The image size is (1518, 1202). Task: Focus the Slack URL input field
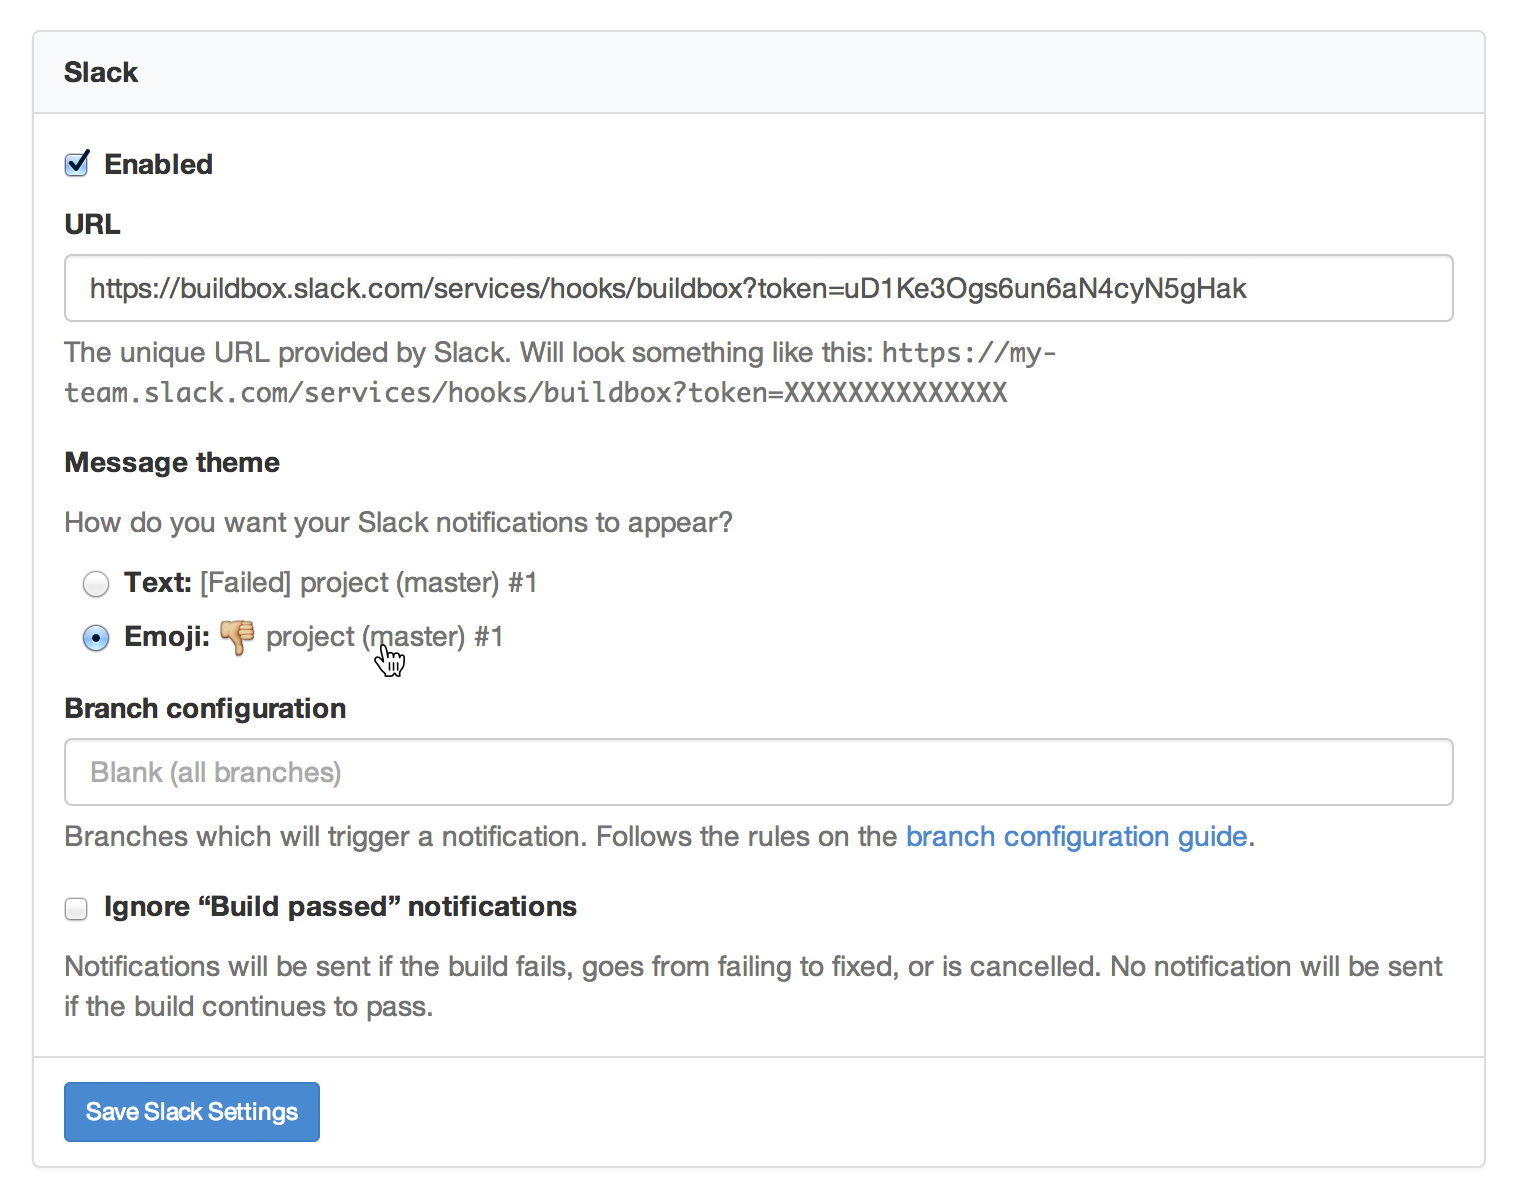click(x=758, y=288)
